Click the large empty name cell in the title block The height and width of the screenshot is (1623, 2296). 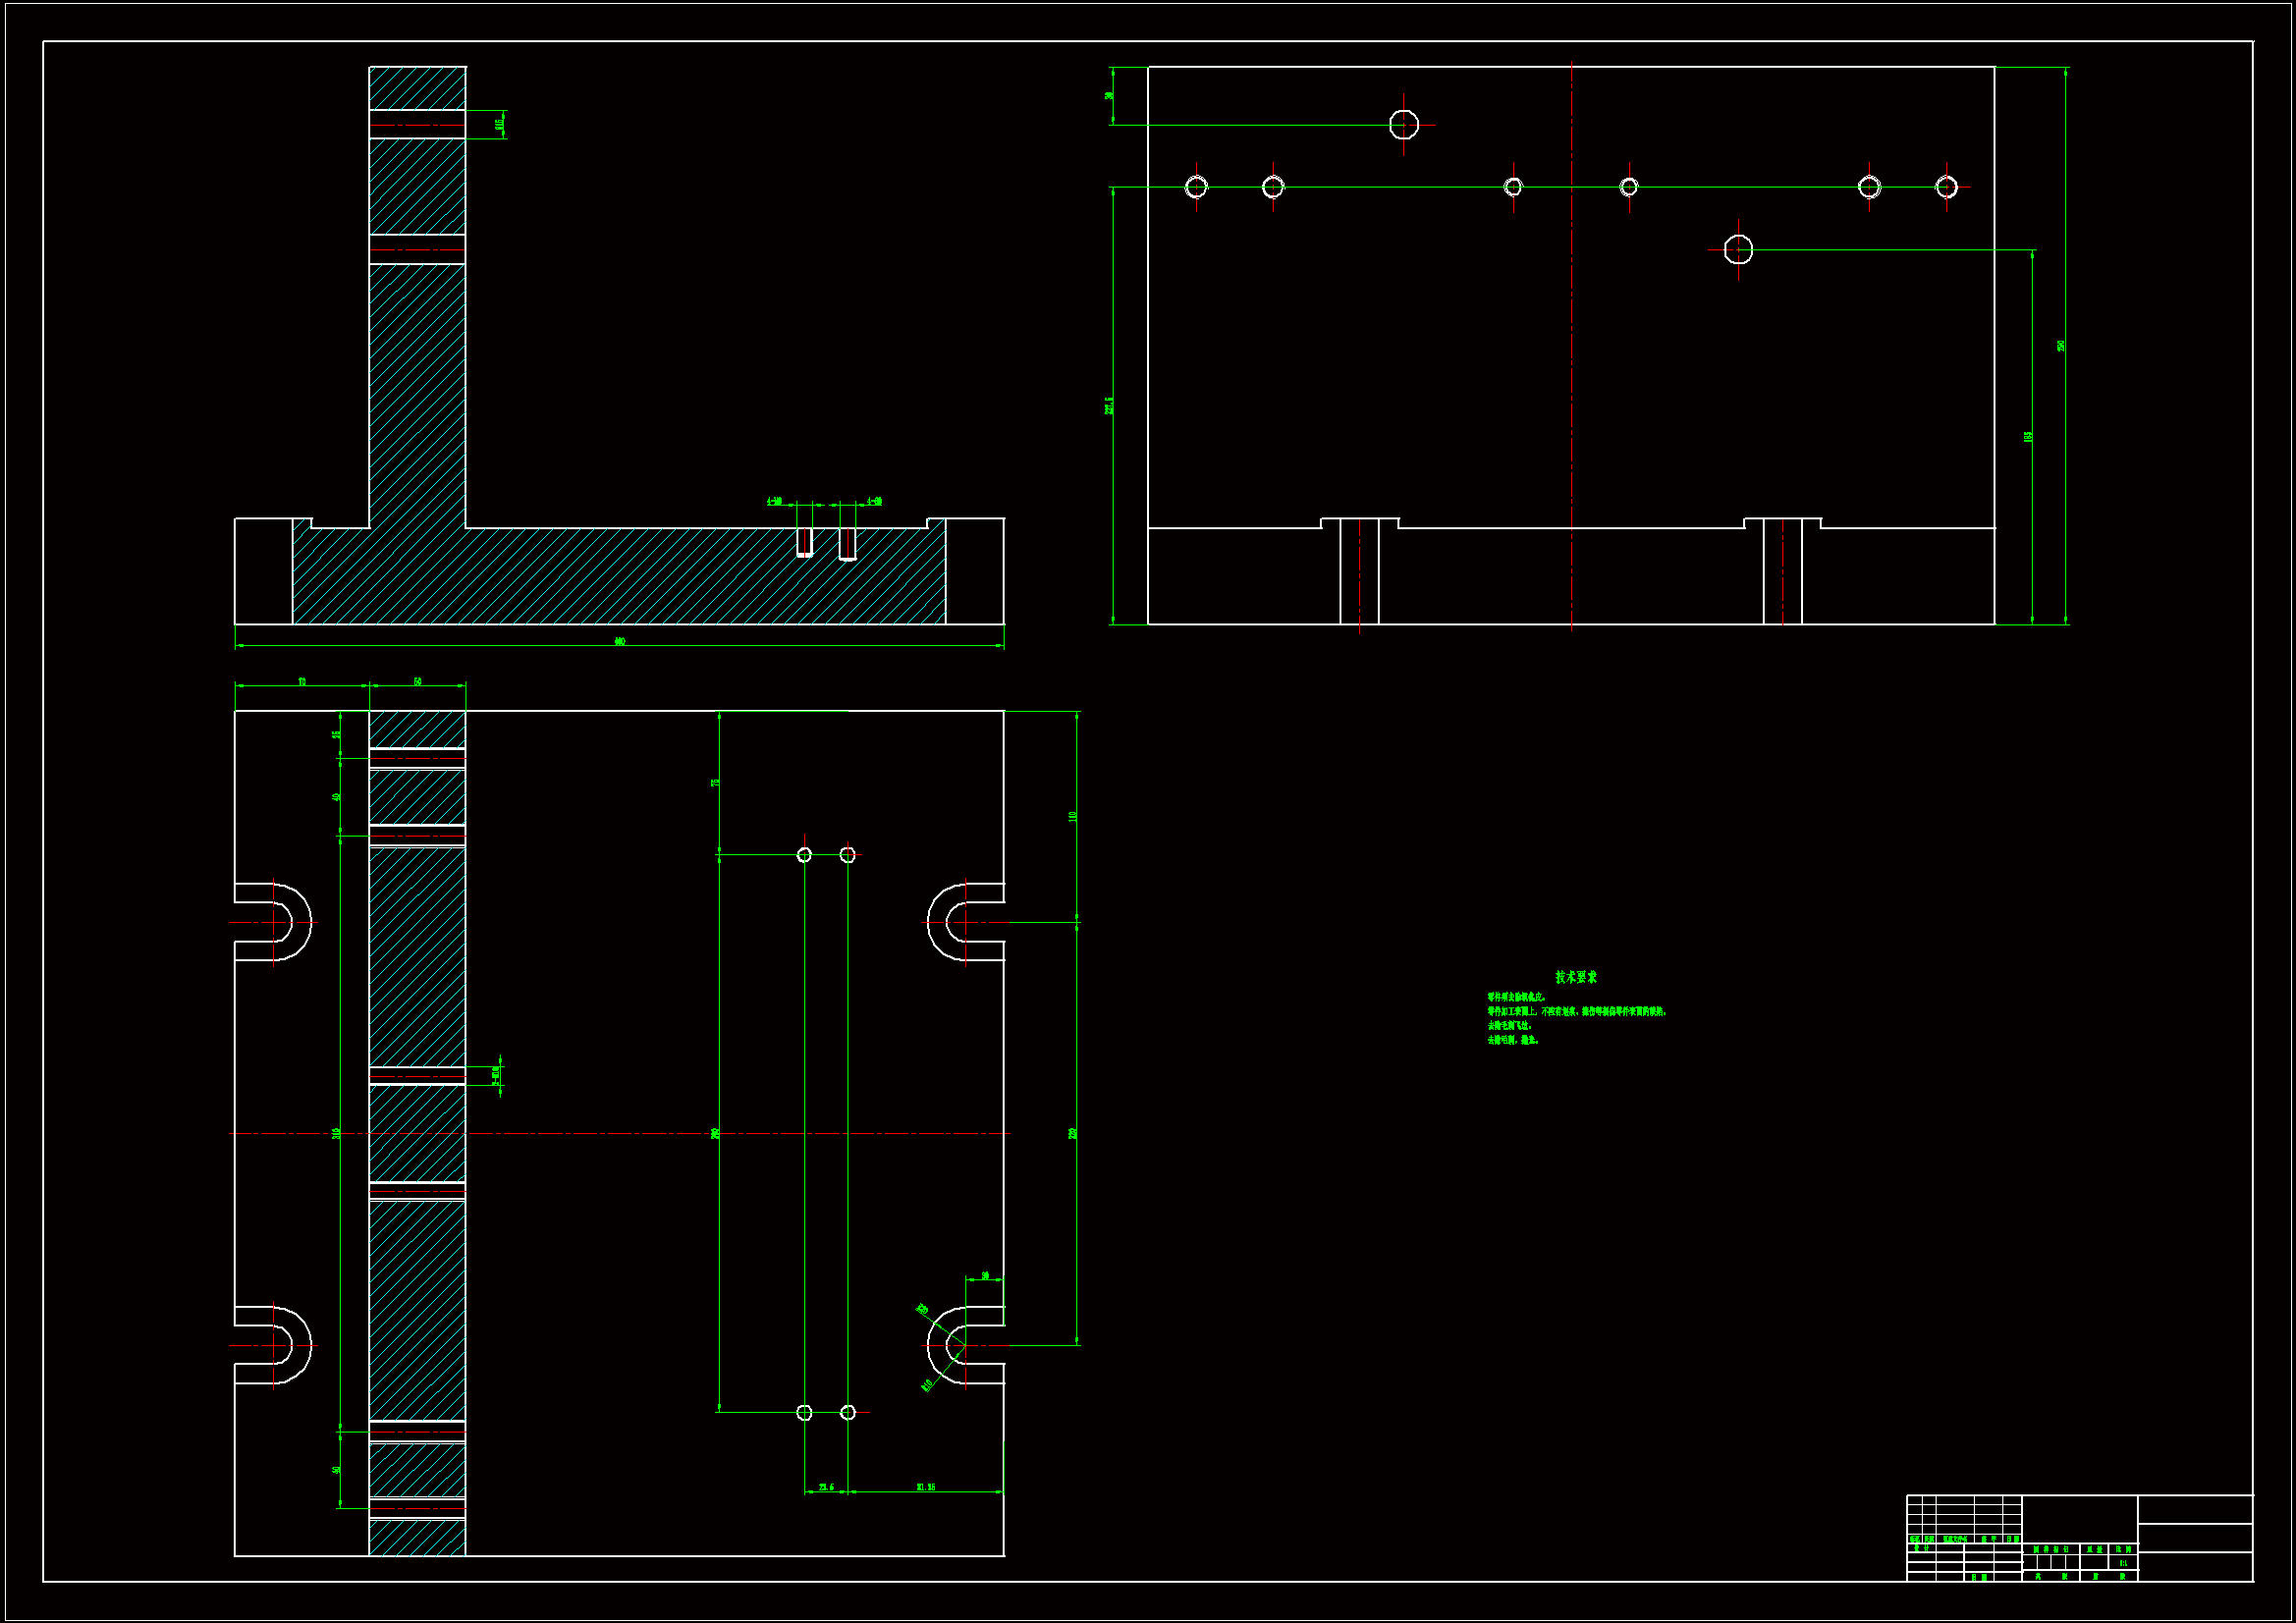point(2079,1518)
